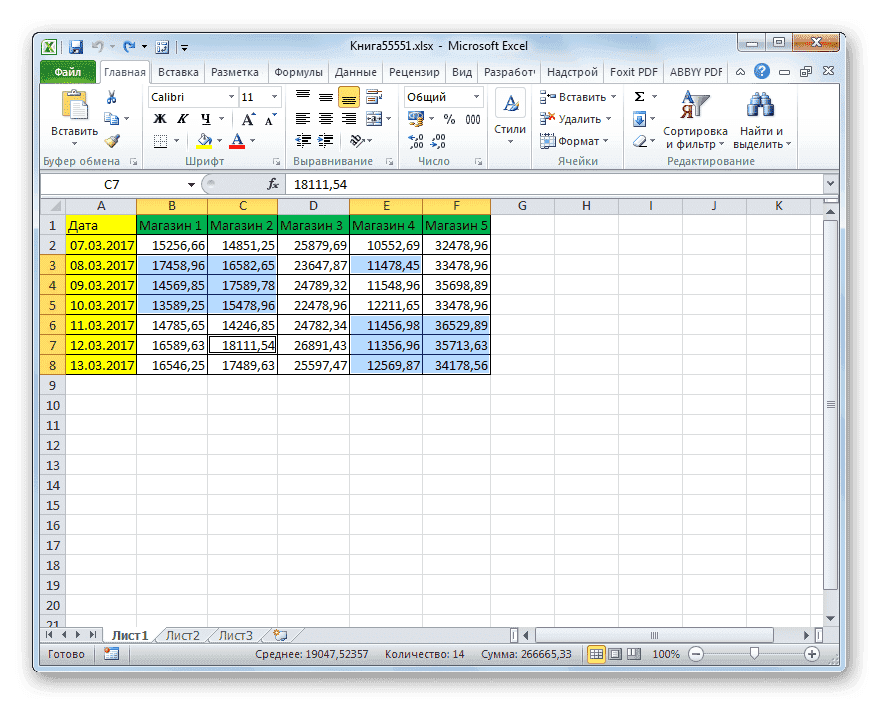
Task: Open the font size dropdown
Action: (x=274, y=97)
